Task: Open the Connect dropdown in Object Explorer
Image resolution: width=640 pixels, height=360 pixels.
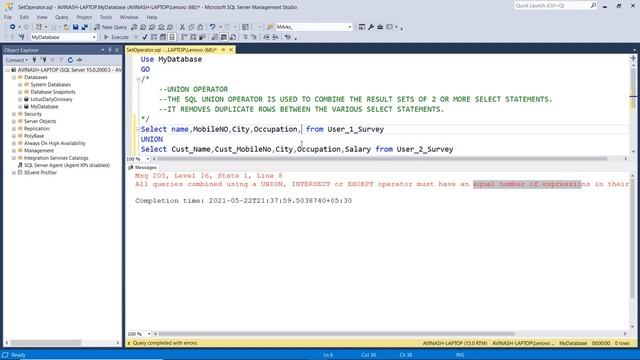Action: (17, 60)
